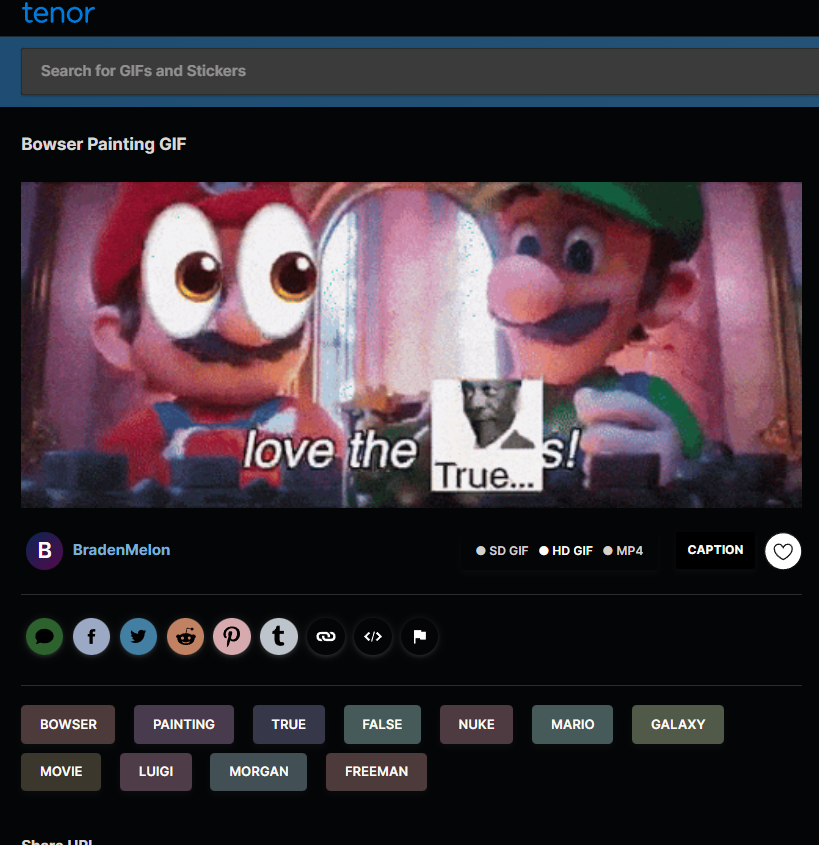Click the Bowser Painting GIF image
This screenshot has height=845, width=819.
[411, 345]
